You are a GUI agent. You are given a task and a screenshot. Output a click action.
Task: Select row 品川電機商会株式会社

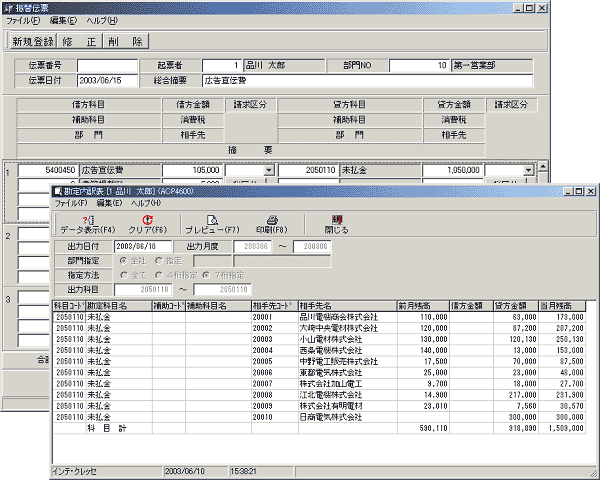coord(319,317)
